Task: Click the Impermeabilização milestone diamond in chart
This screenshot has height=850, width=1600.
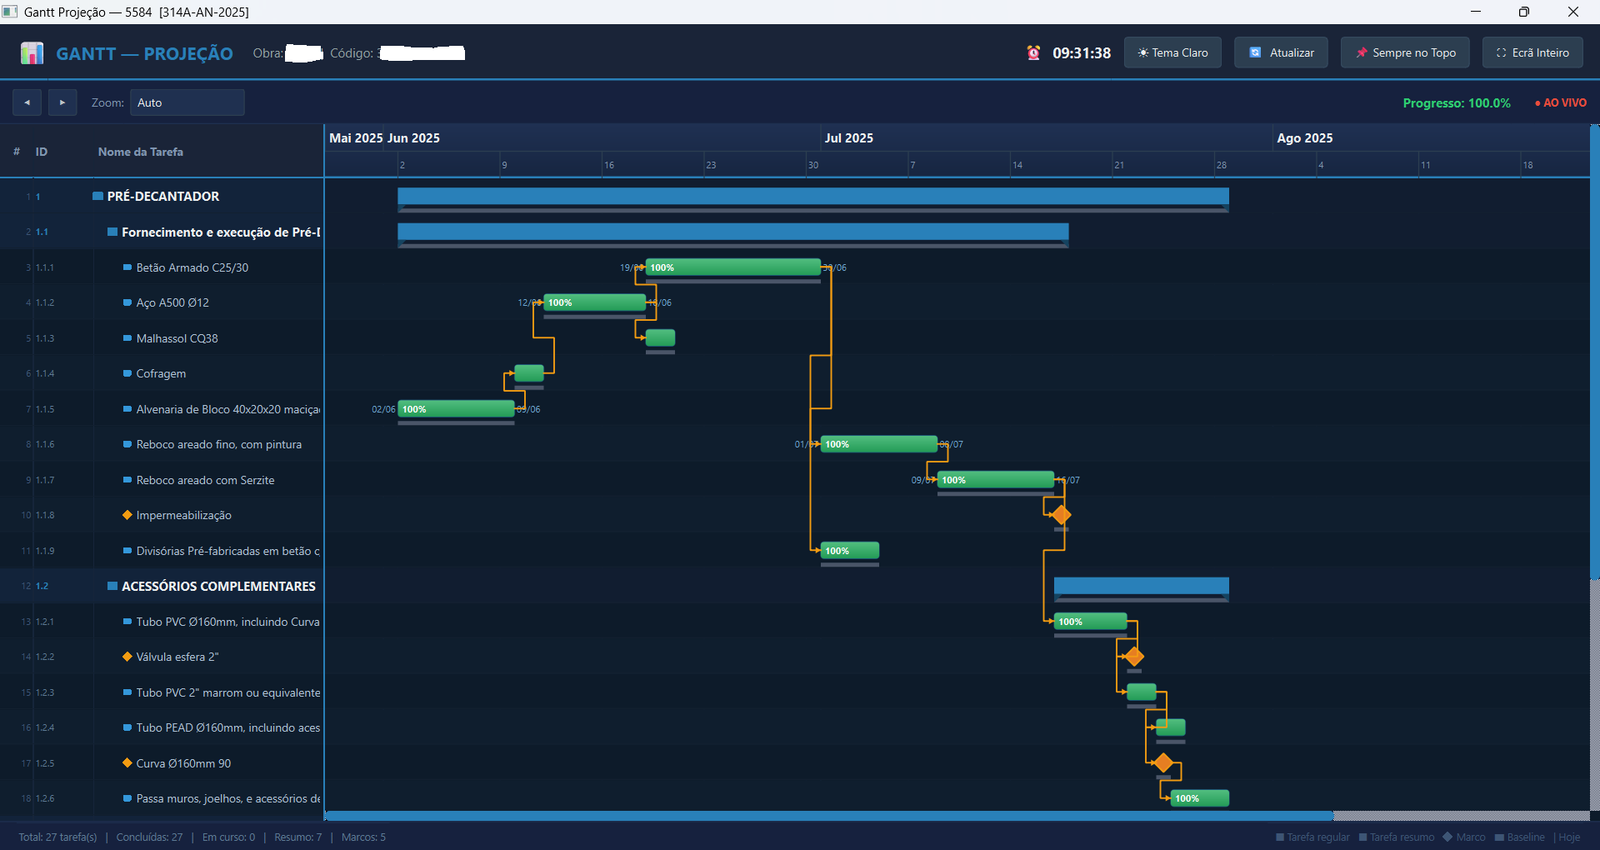Action: pyautogui.click(x=1061, y=515)
